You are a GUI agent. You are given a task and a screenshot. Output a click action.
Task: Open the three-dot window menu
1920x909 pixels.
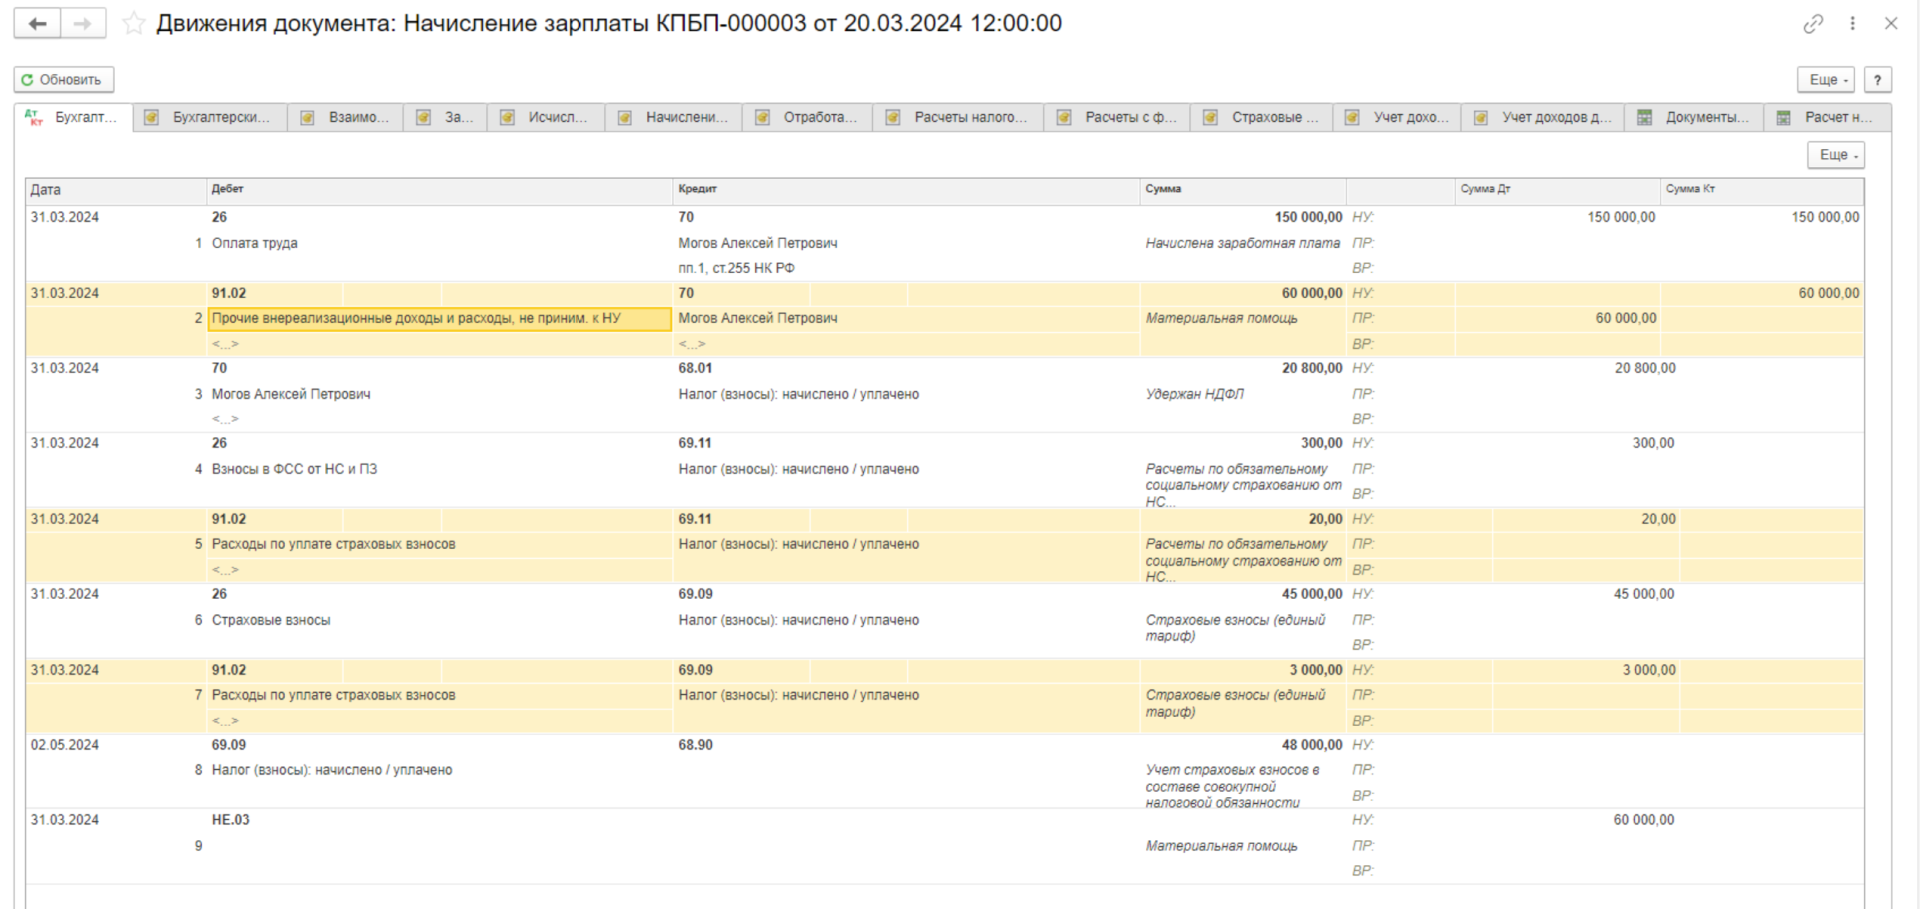point(1852,24)
